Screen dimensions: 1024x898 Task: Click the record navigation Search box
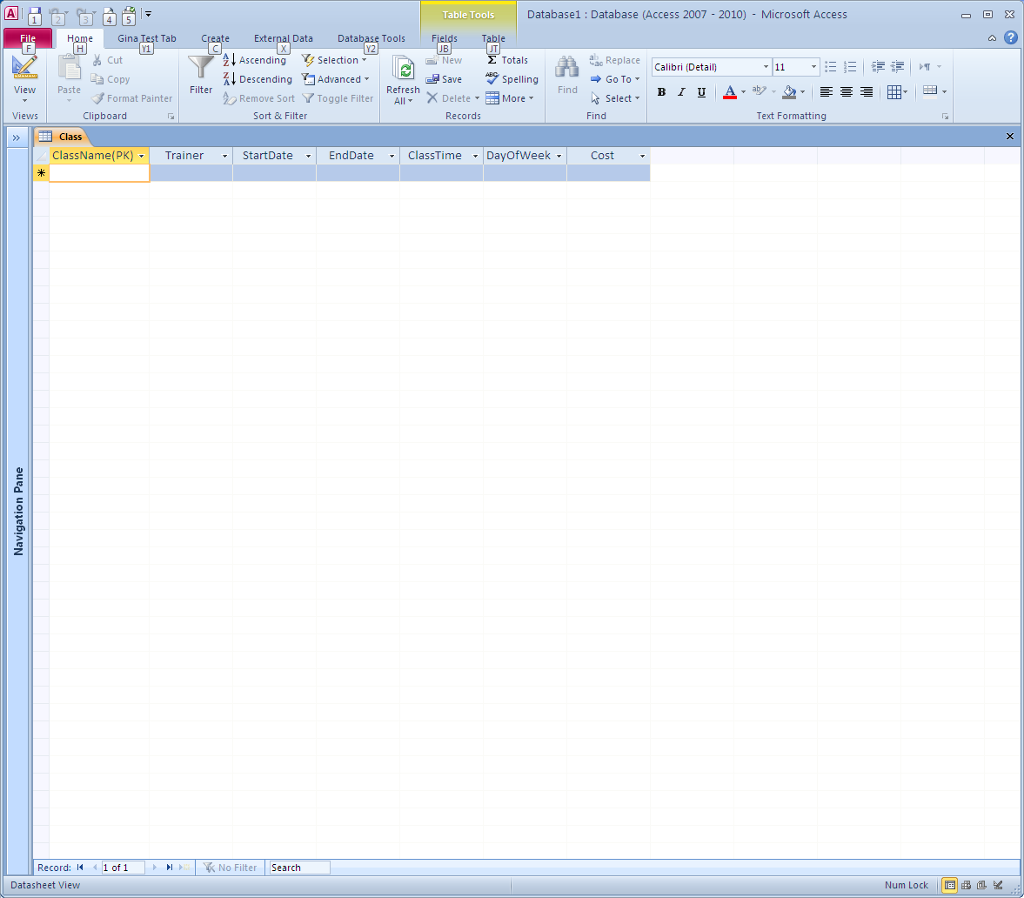(x=297, y=867)
